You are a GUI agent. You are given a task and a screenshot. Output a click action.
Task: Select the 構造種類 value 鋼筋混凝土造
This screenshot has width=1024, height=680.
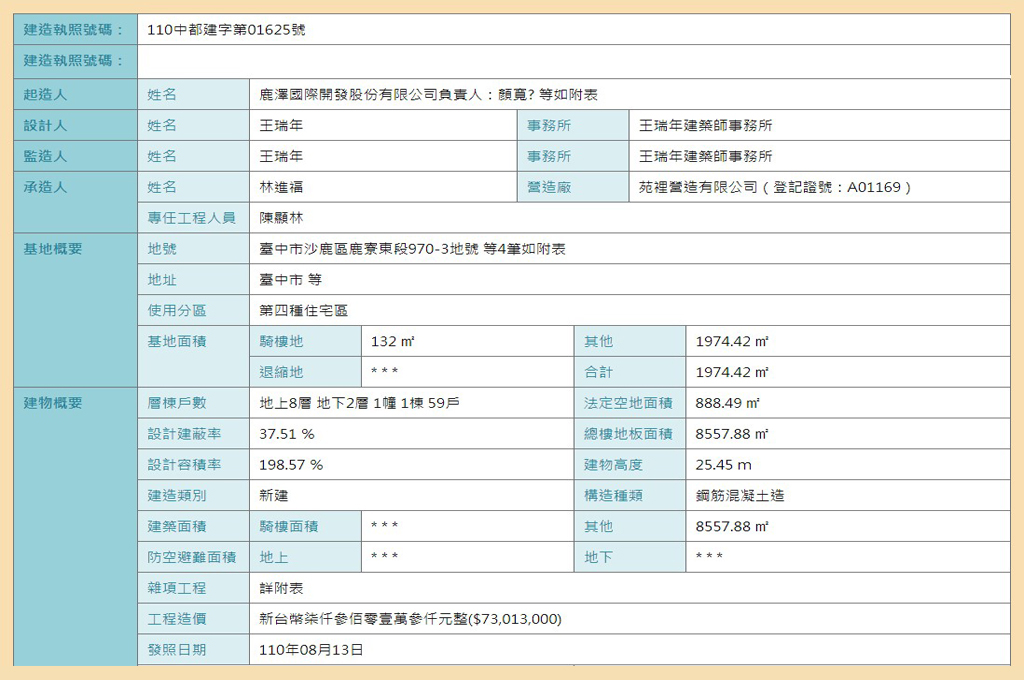740,496
